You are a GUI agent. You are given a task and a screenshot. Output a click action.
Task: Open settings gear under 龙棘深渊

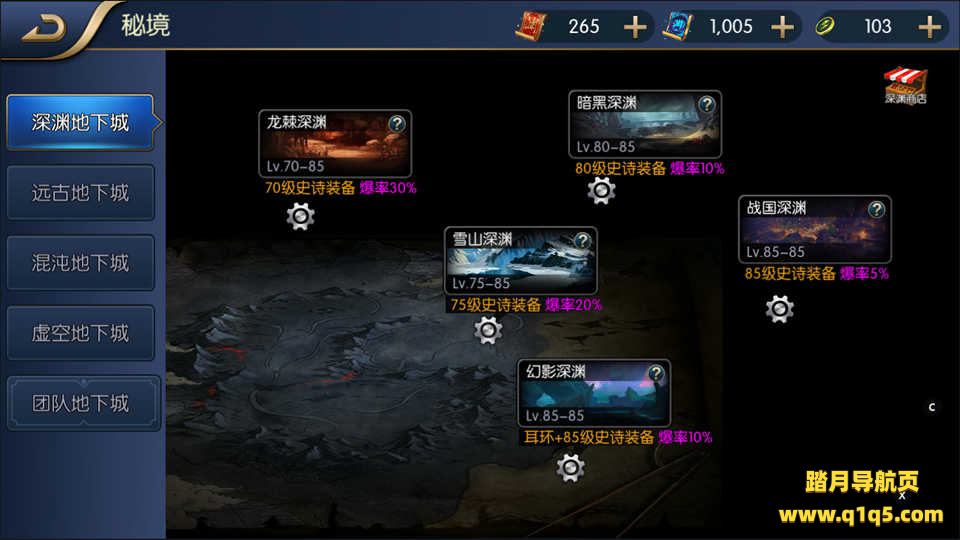(x=300, y=216)
